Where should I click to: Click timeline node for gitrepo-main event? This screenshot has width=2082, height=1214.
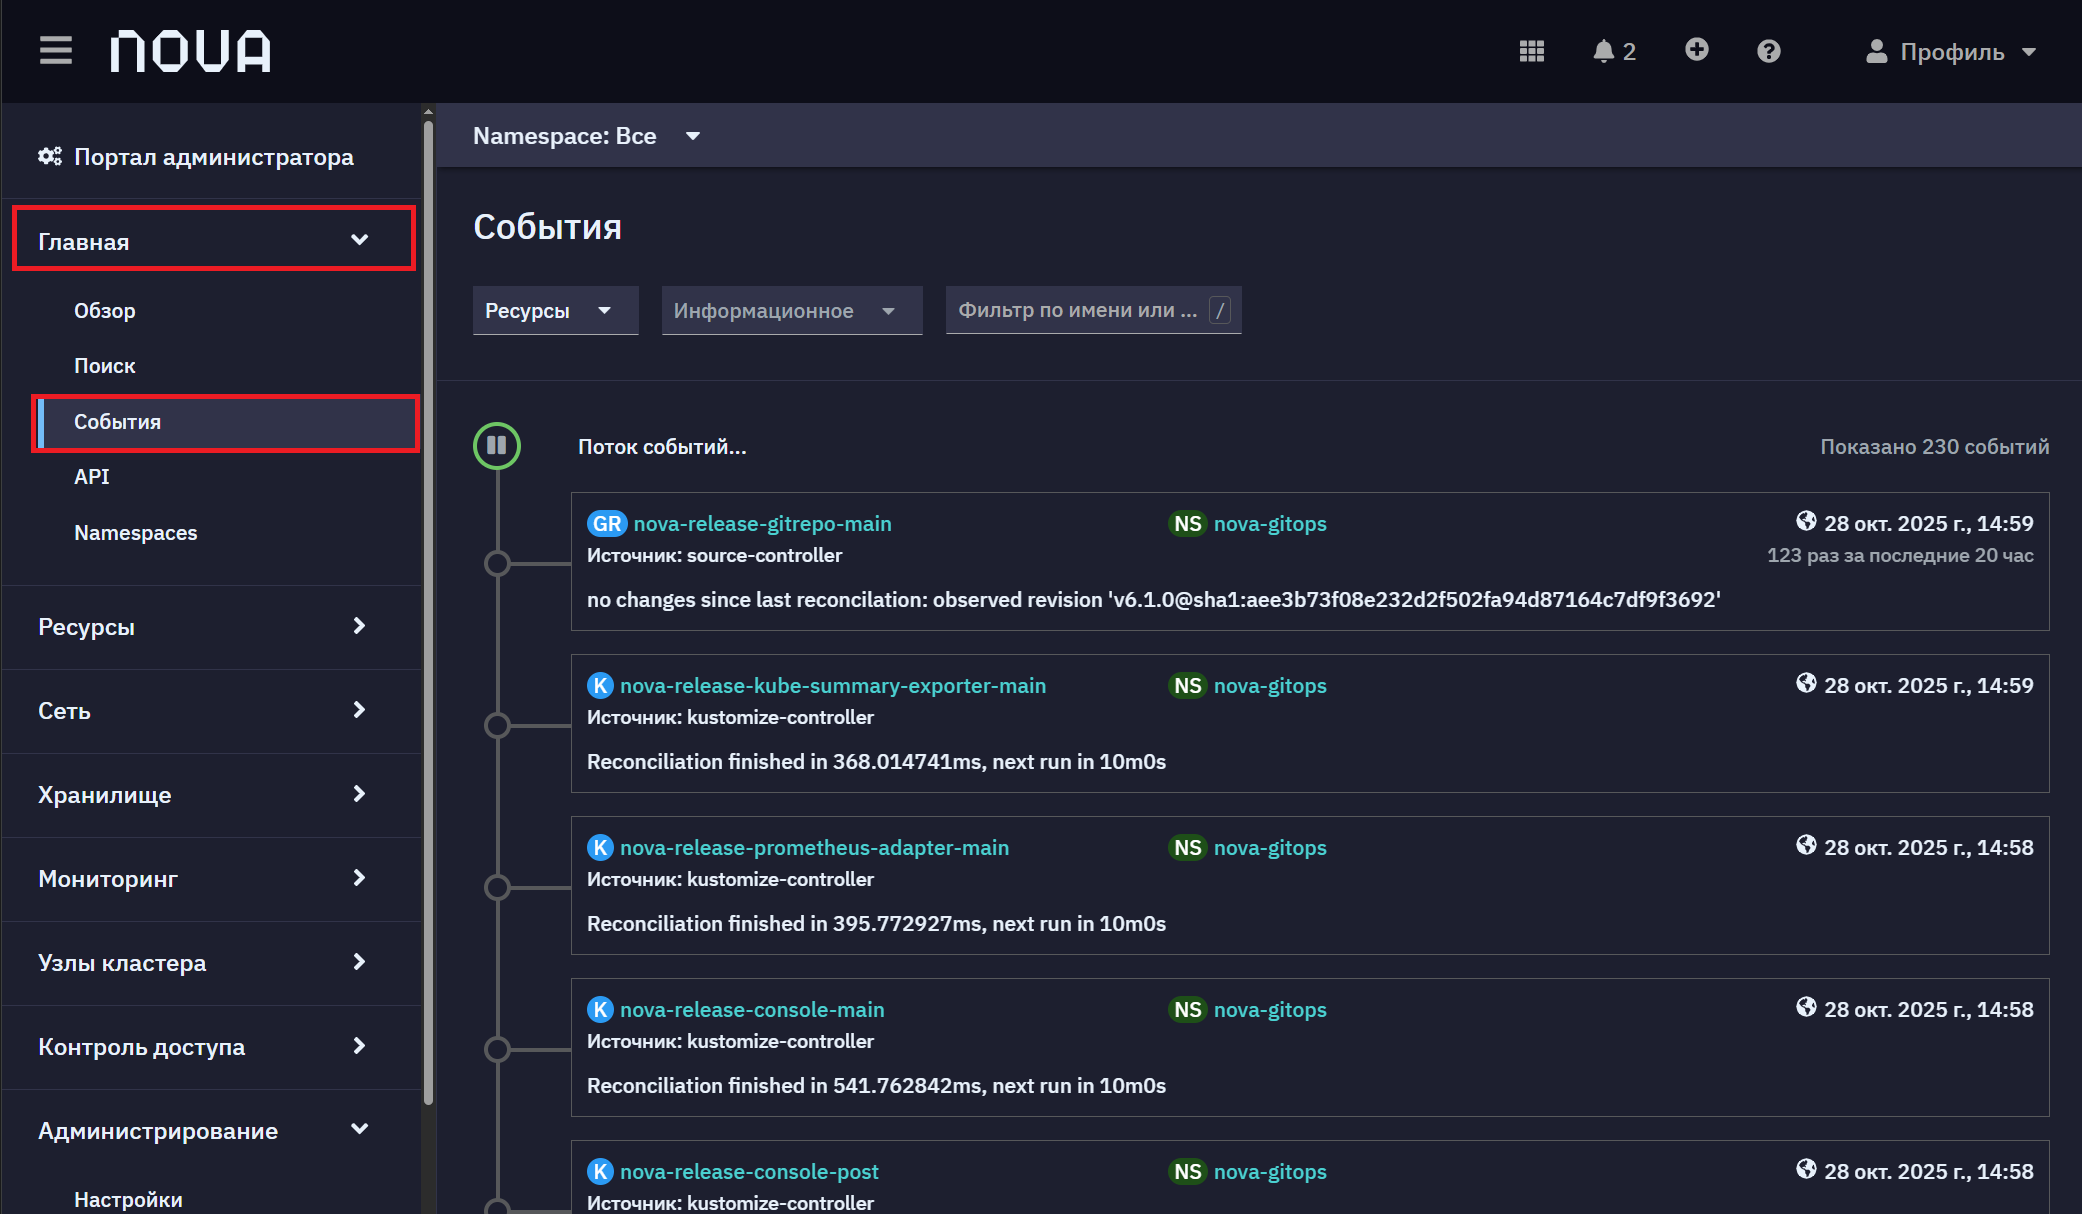[x=497, y=564]
